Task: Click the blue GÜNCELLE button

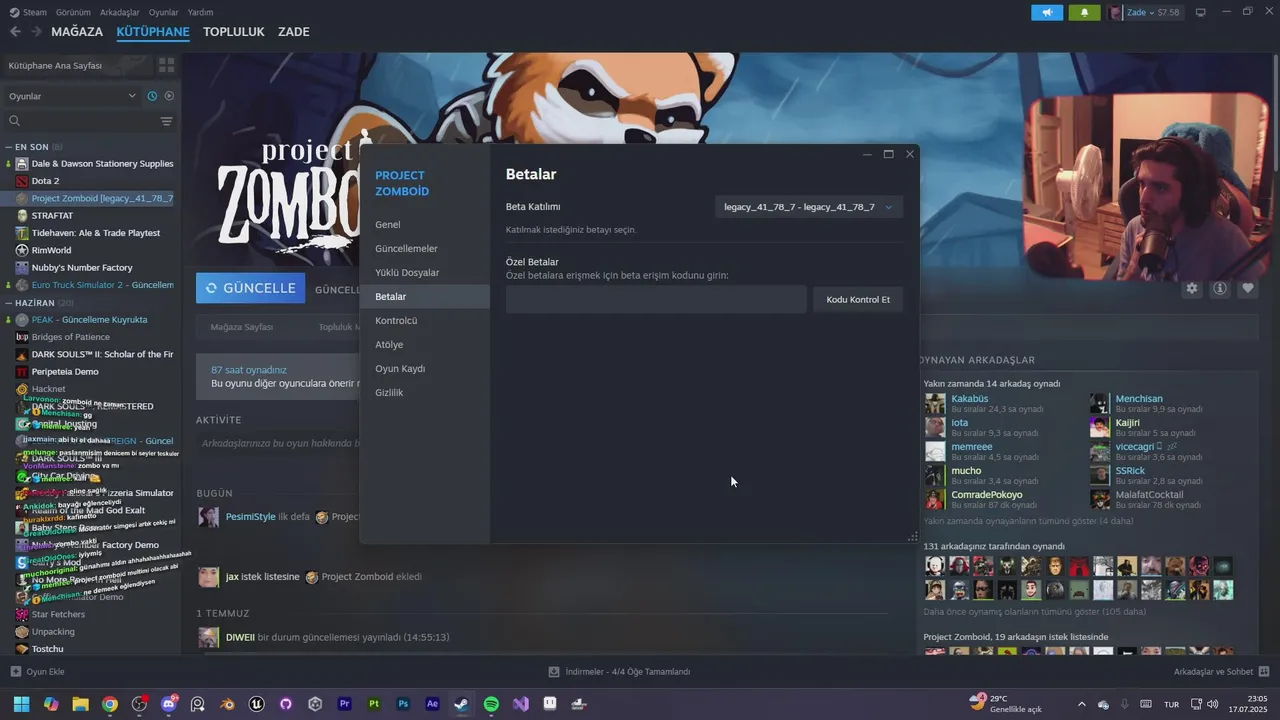Action: click(250, 288)
